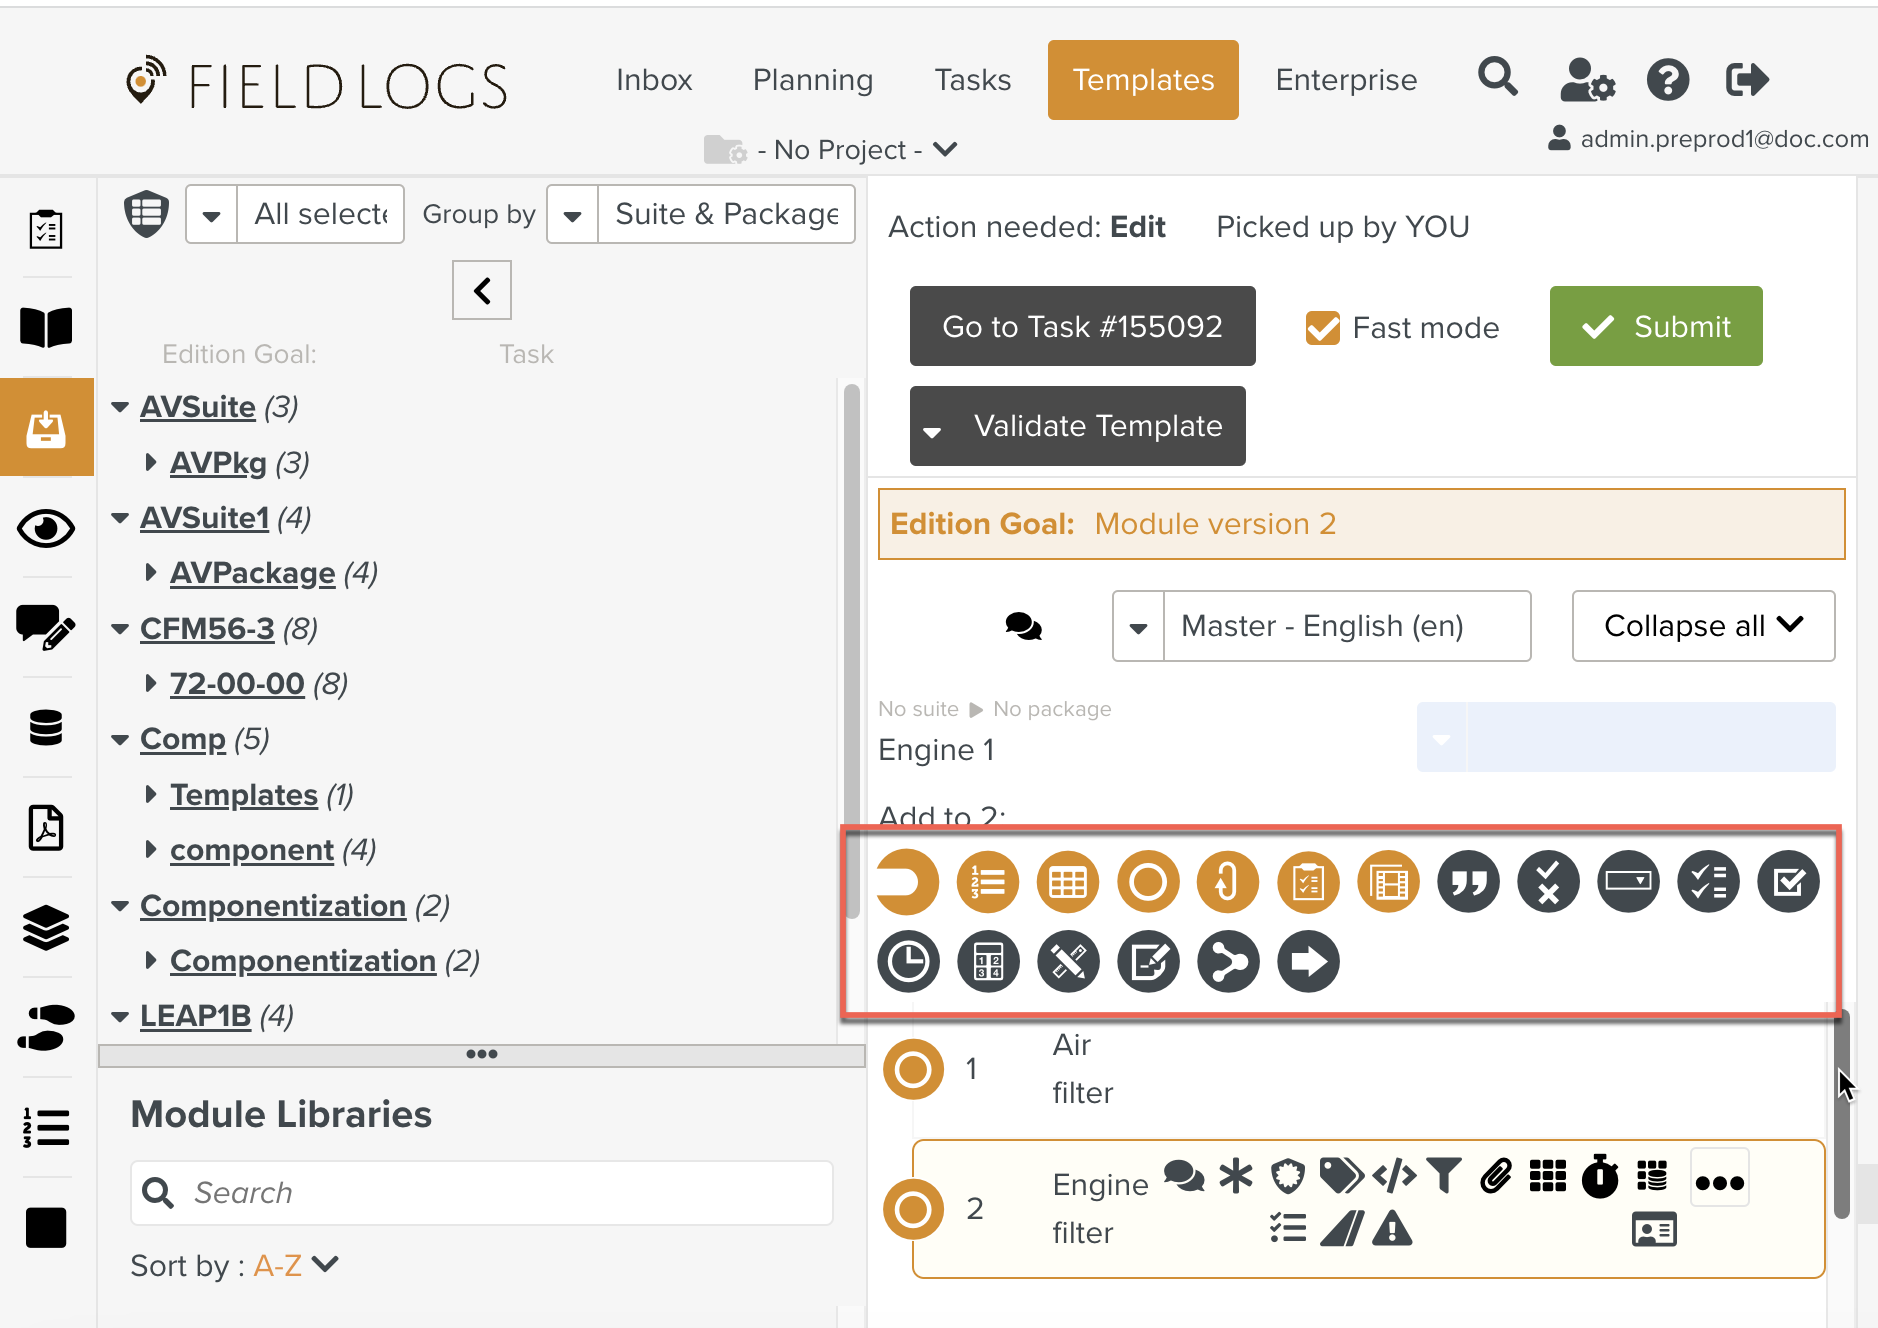The width and height of the screenshot is (1878, 1328).
Task: Click the calculator icon in Add toolbar
Action: pos(988,962)
